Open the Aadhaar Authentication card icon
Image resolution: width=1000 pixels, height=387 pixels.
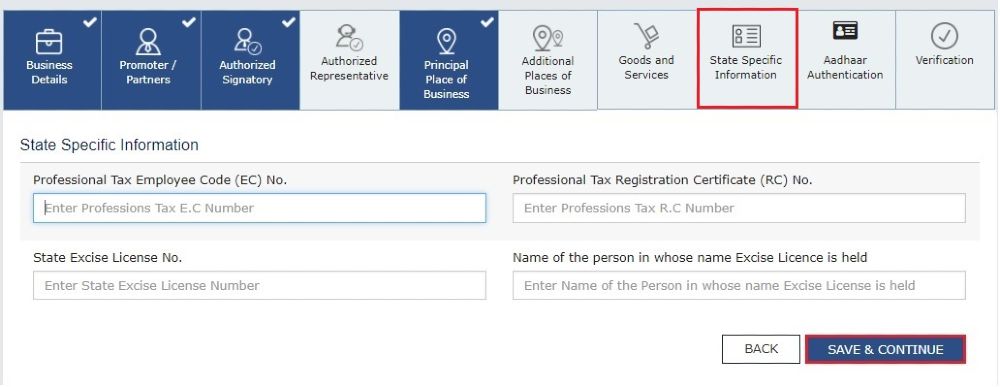pyautogui.click(x=845, y=30)
